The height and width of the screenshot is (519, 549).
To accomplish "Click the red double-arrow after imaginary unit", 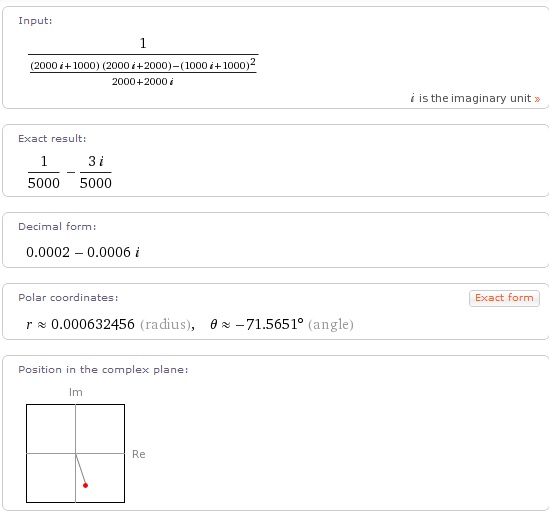I will (x=537, y=99).
